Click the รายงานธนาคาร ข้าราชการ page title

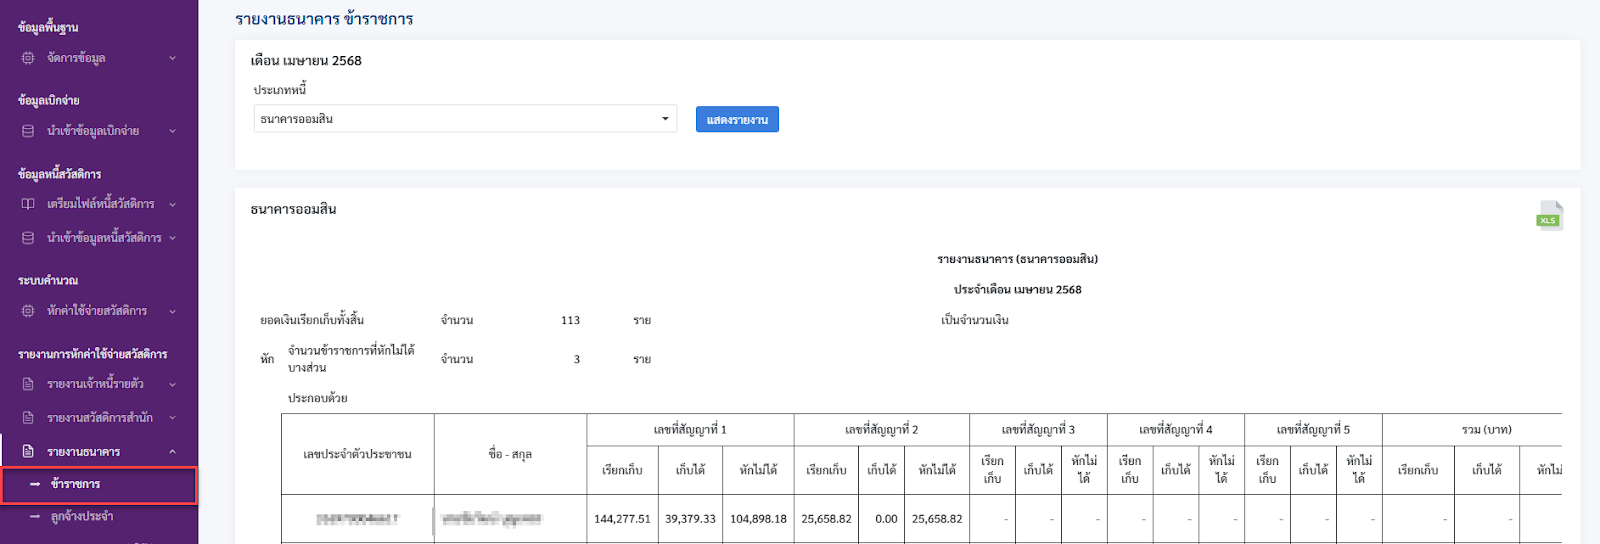pyautogui.click(x=324, y=19)
